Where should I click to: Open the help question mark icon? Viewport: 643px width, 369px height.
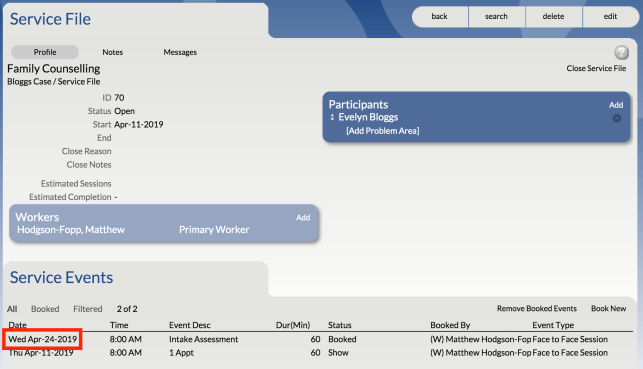621,52
